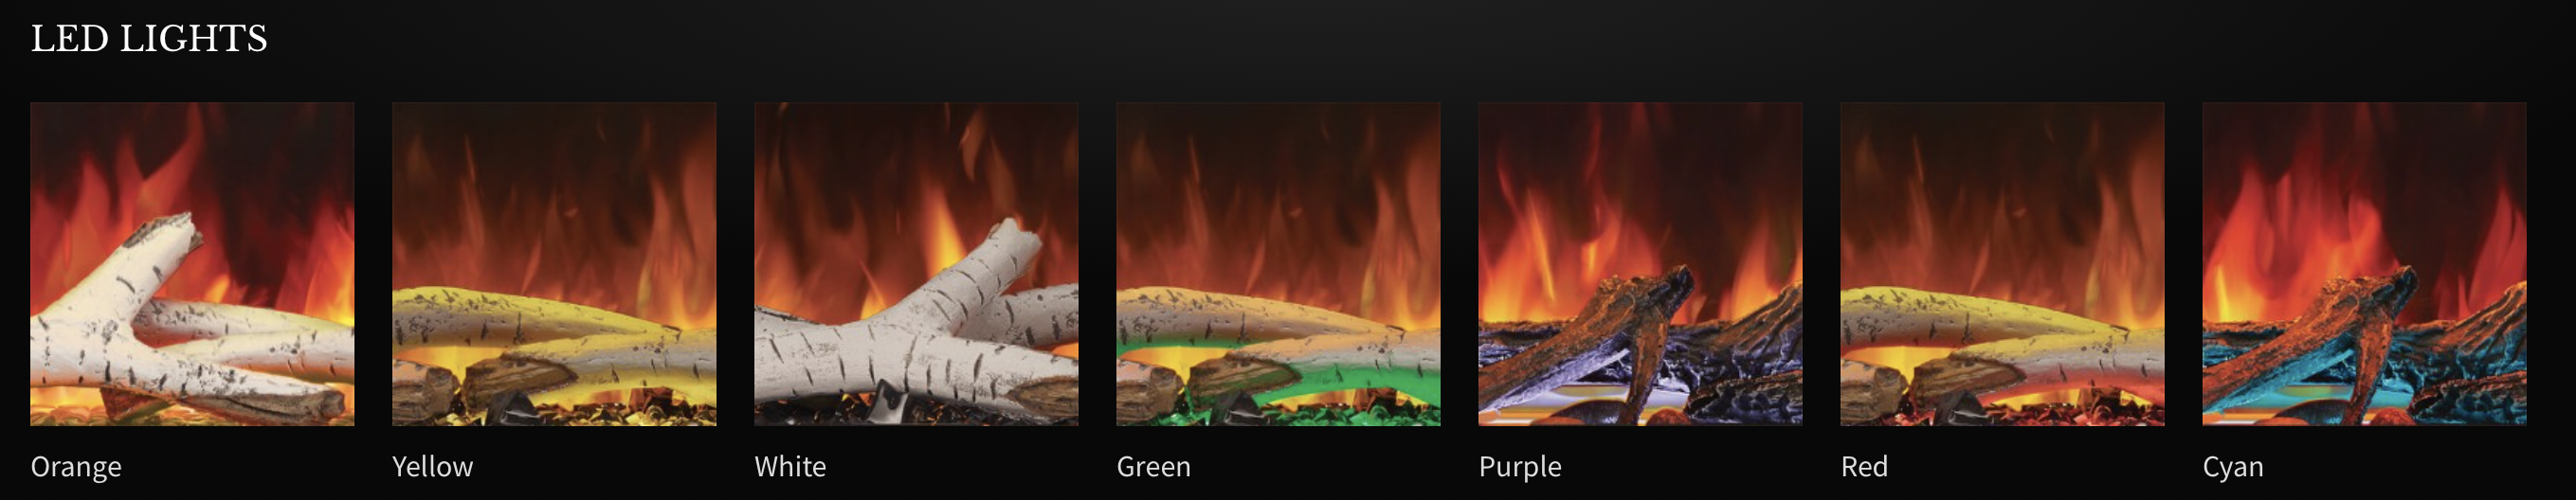This screenshot has height=500, width=2576.
Task: Click the 'Purple' caption text
Action: (1520, 467)
